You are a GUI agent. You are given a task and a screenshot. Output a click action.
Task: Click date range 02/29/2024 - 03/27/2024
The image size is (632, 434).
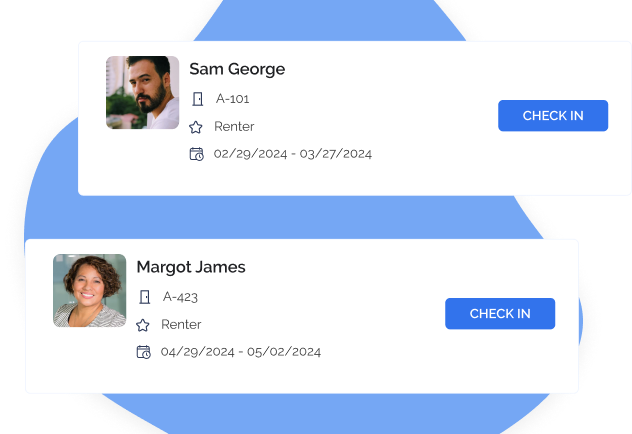click(x=293, y=154)
